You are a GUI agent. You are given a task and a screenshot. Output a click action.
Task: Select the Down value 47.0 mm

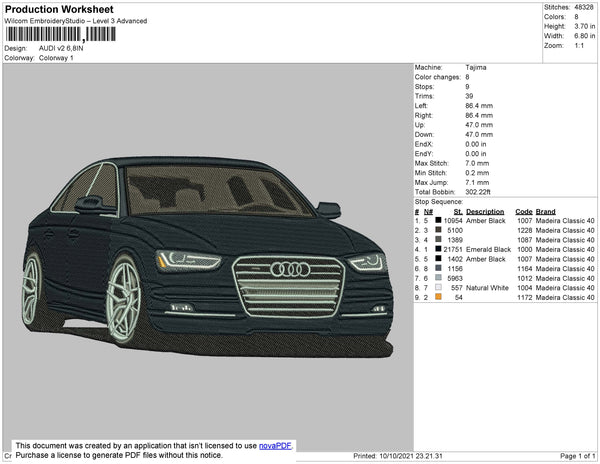pos(479,135)
